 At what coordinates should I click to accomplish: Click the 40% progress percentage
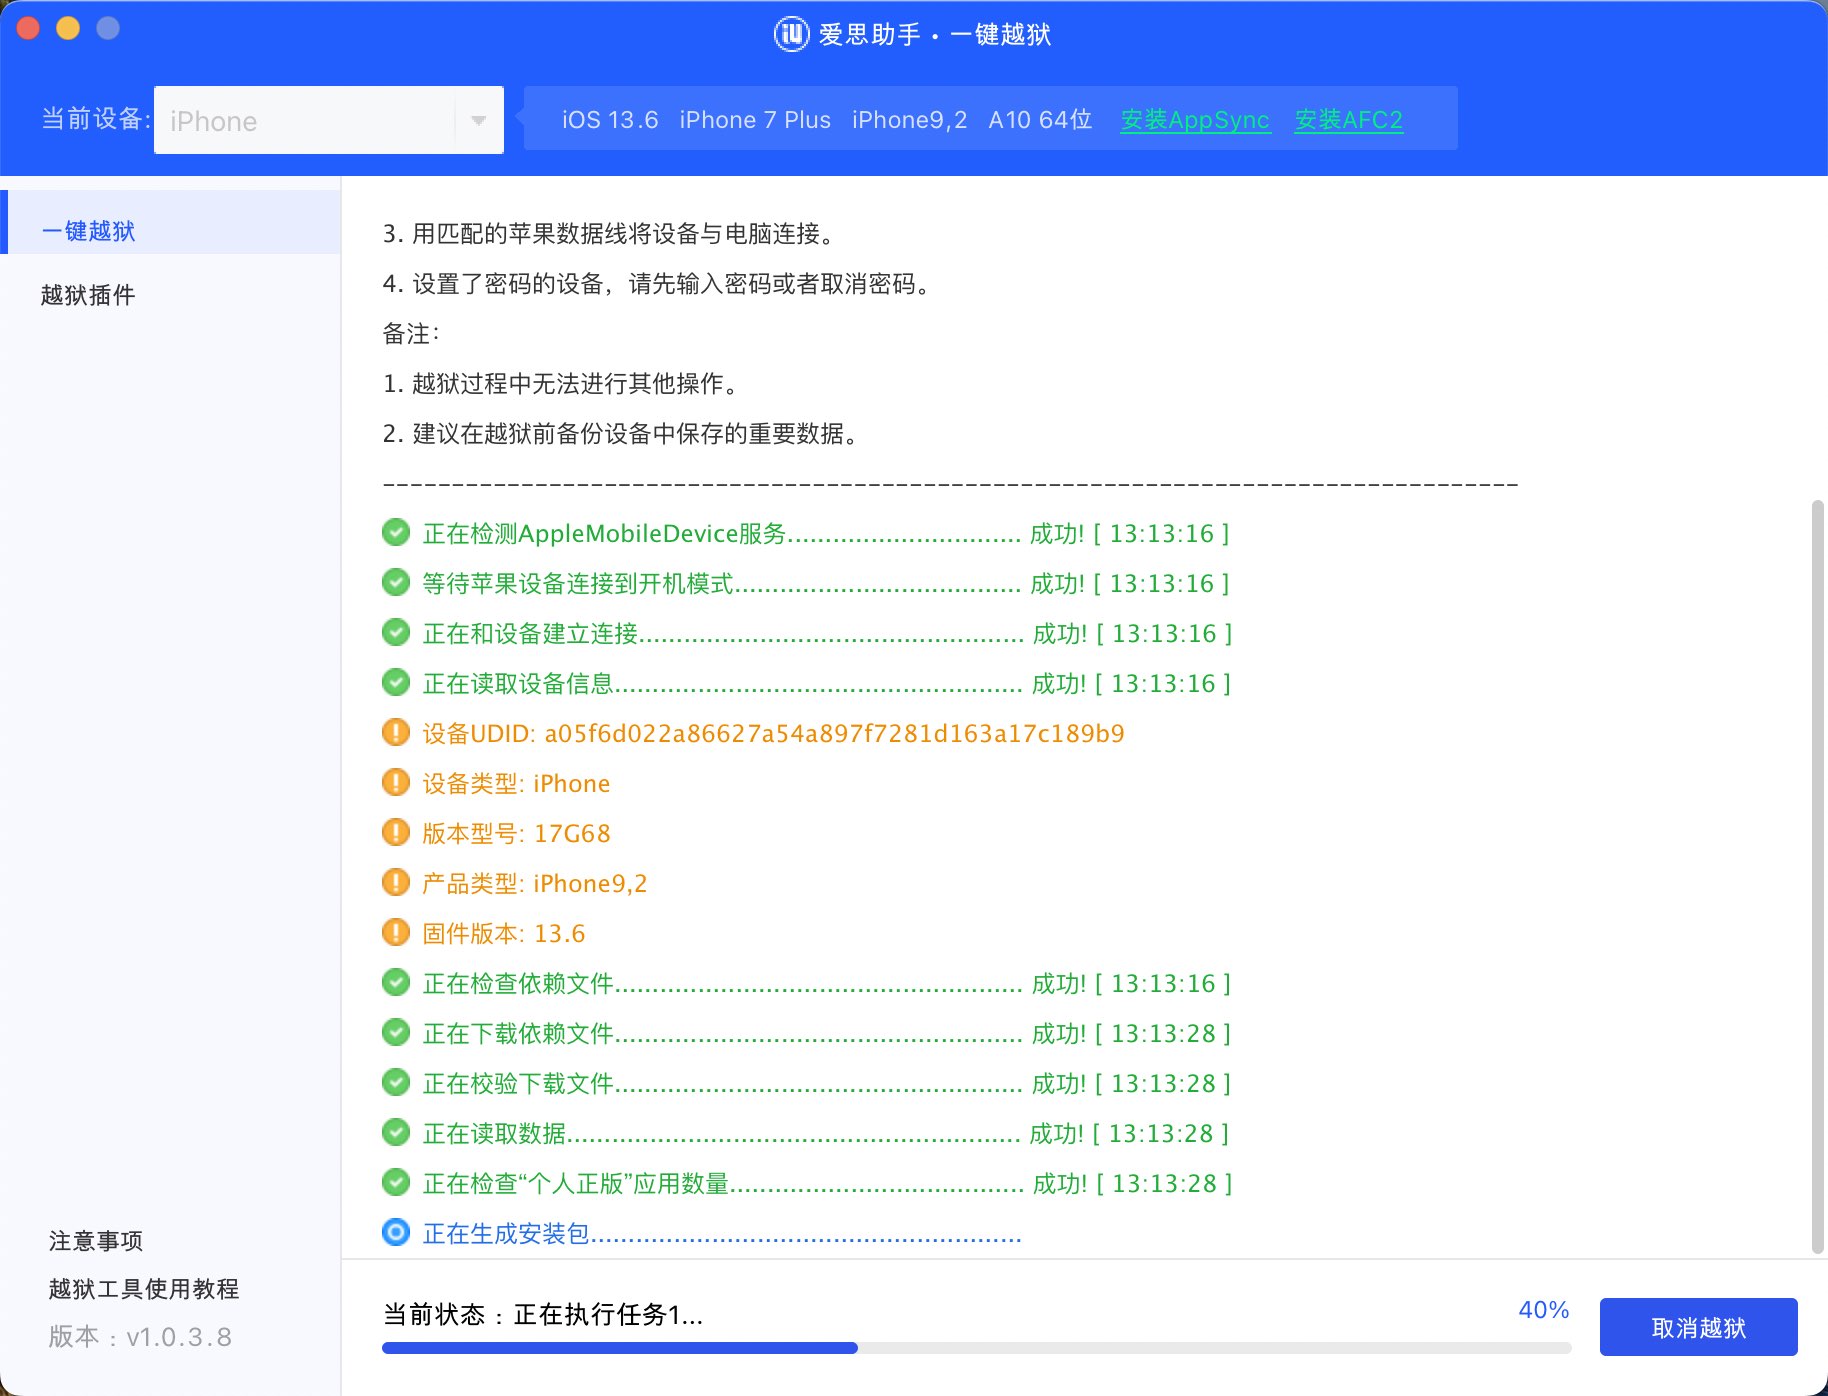coord(1543,1310)
